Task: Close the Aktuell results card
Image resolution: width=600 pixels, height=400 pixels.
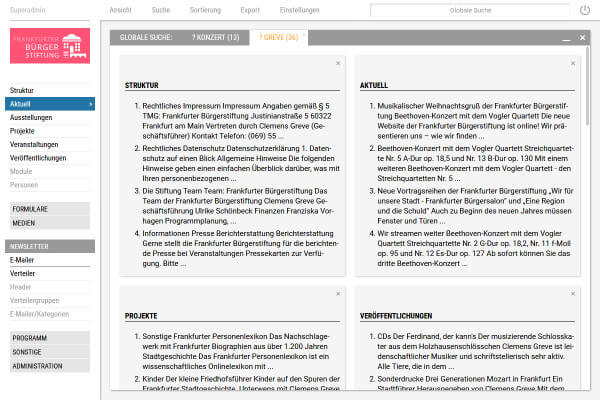Action: click(x=573, y=63)
